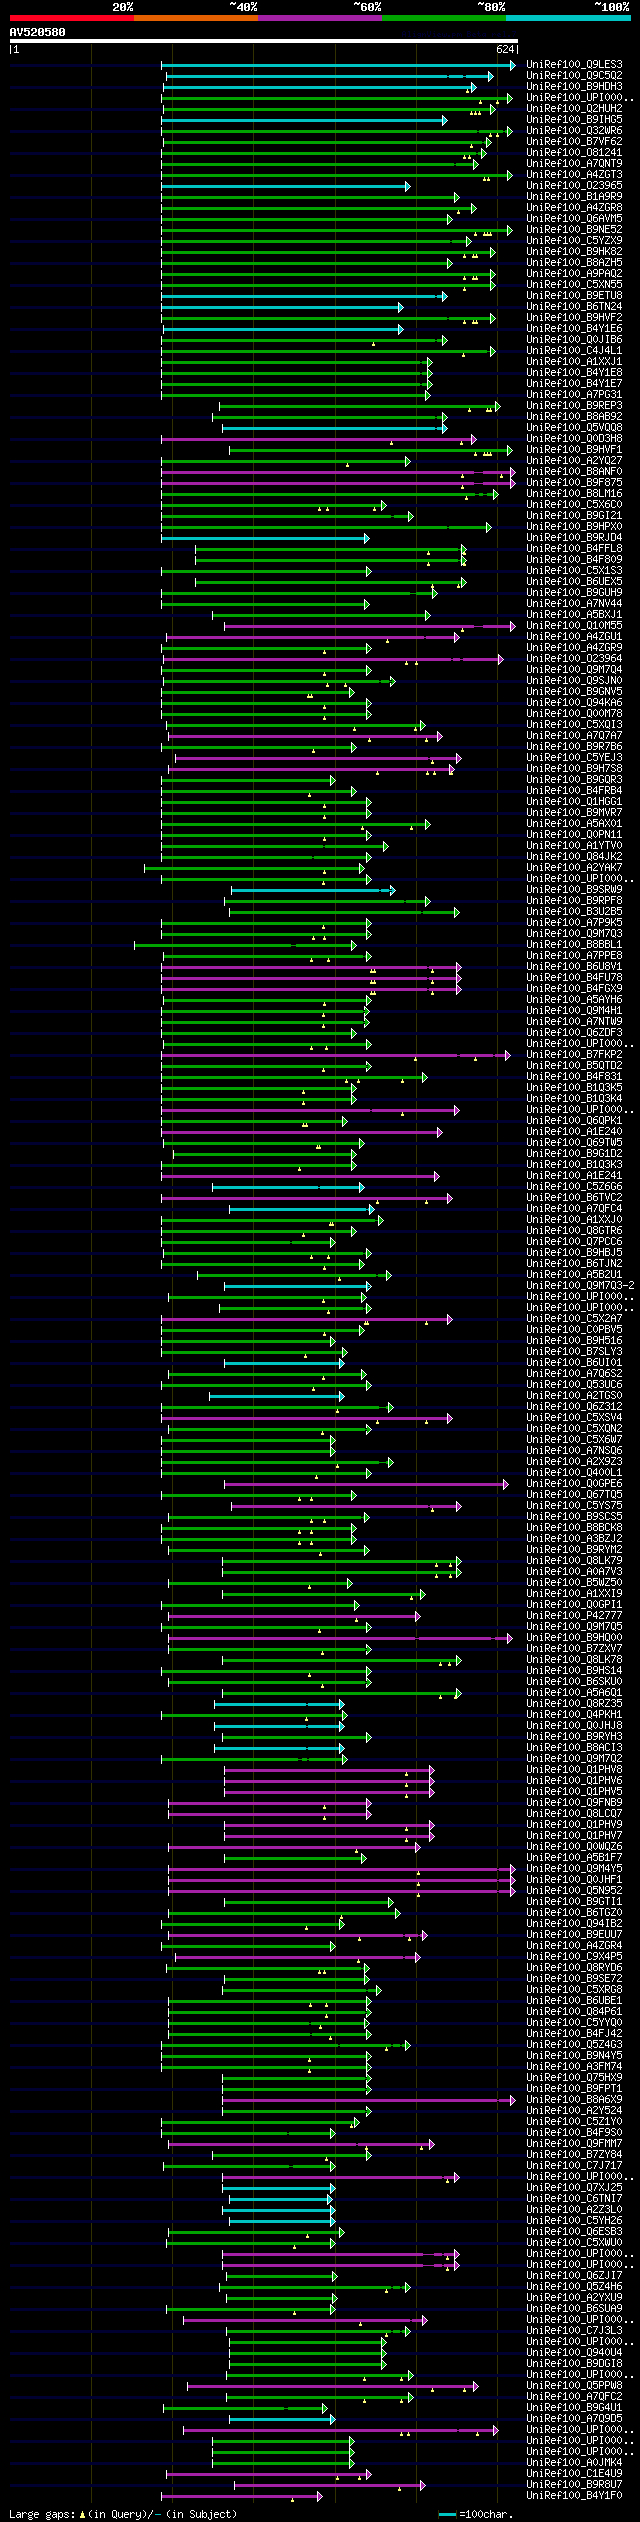Screen dimensions: 640x2522
Task: Select the UniRef100_A4ZGT3 label
Action: [574, 175]
